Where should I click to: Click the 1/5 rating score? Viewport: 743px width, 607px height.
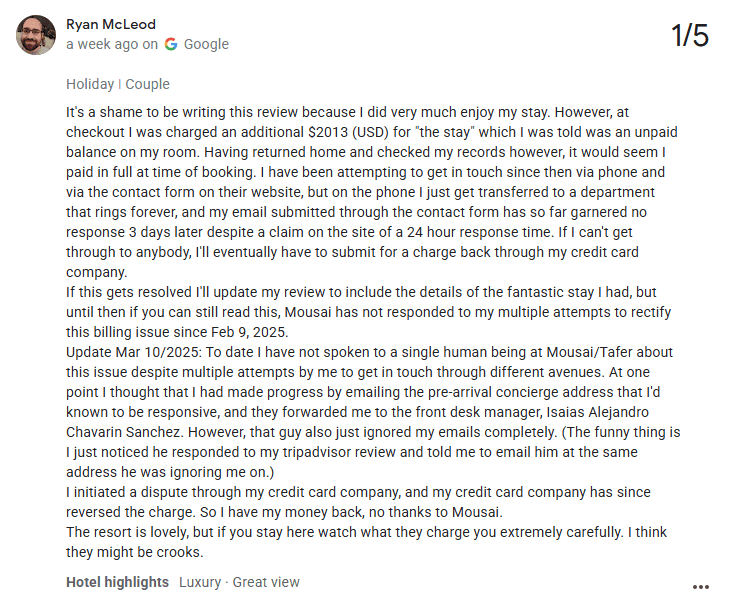(x=689, y=36)
